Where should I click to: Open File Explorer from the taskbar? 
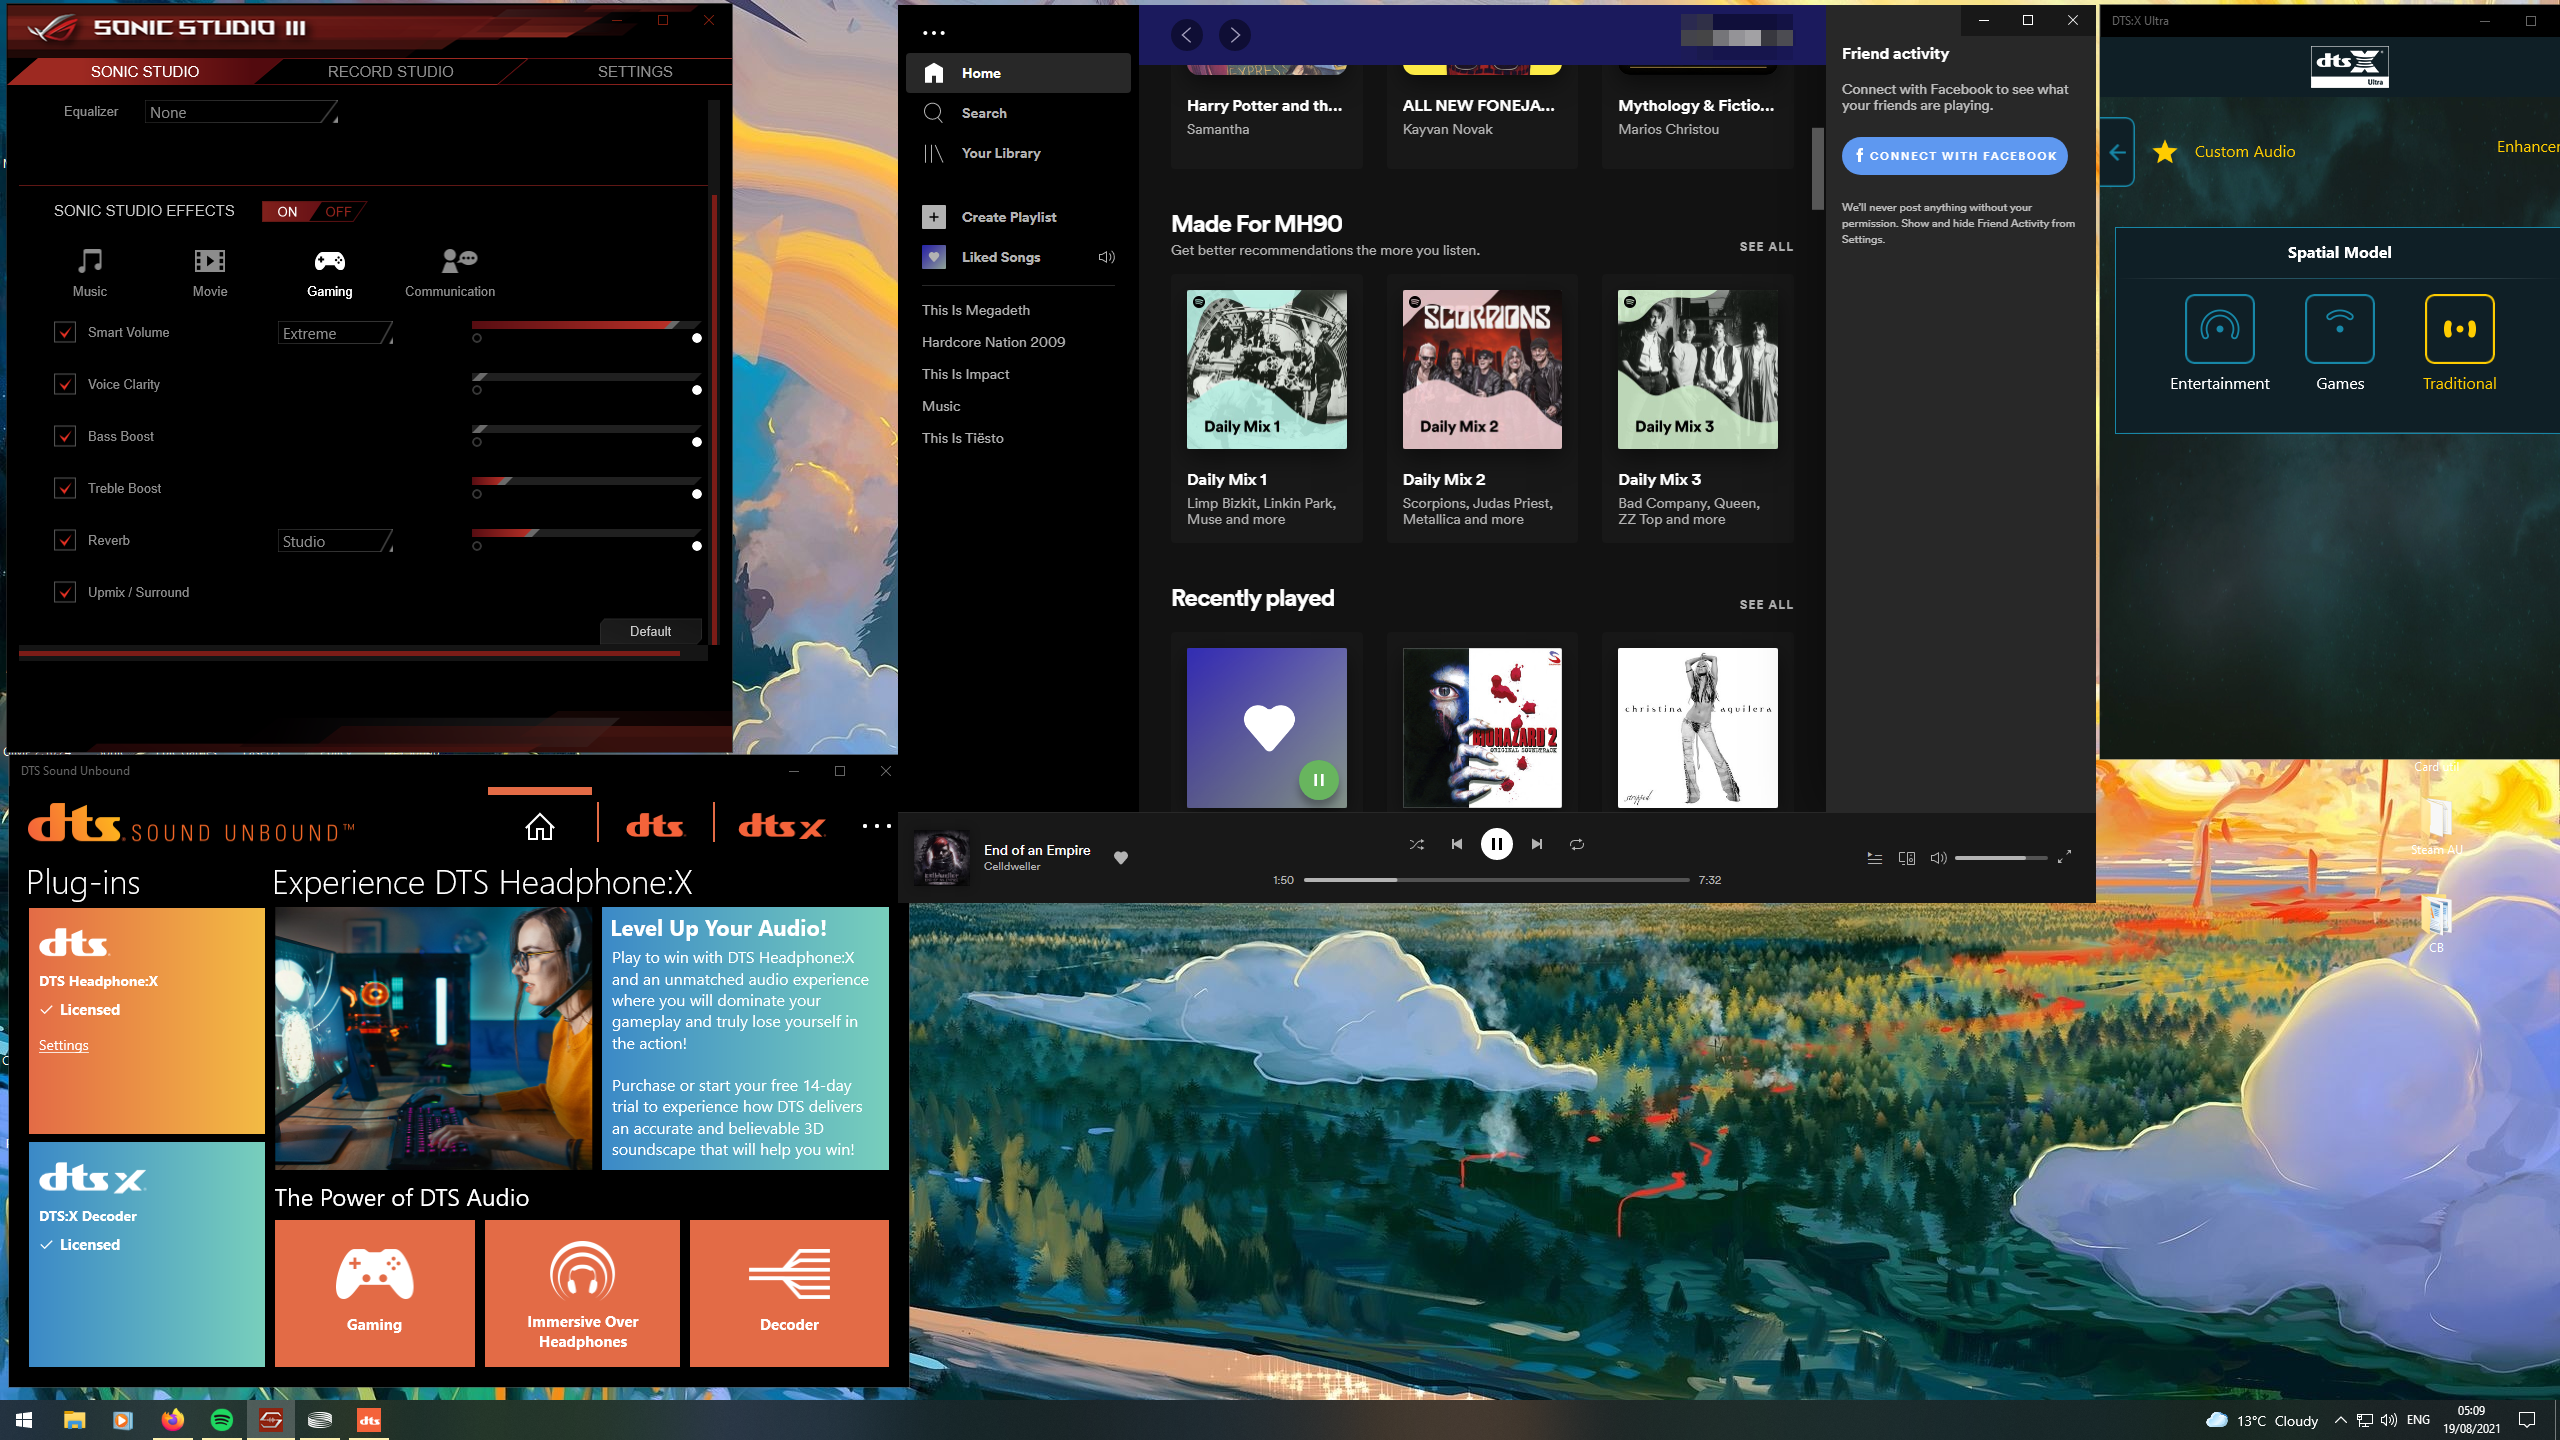[x=75, y=1420]
